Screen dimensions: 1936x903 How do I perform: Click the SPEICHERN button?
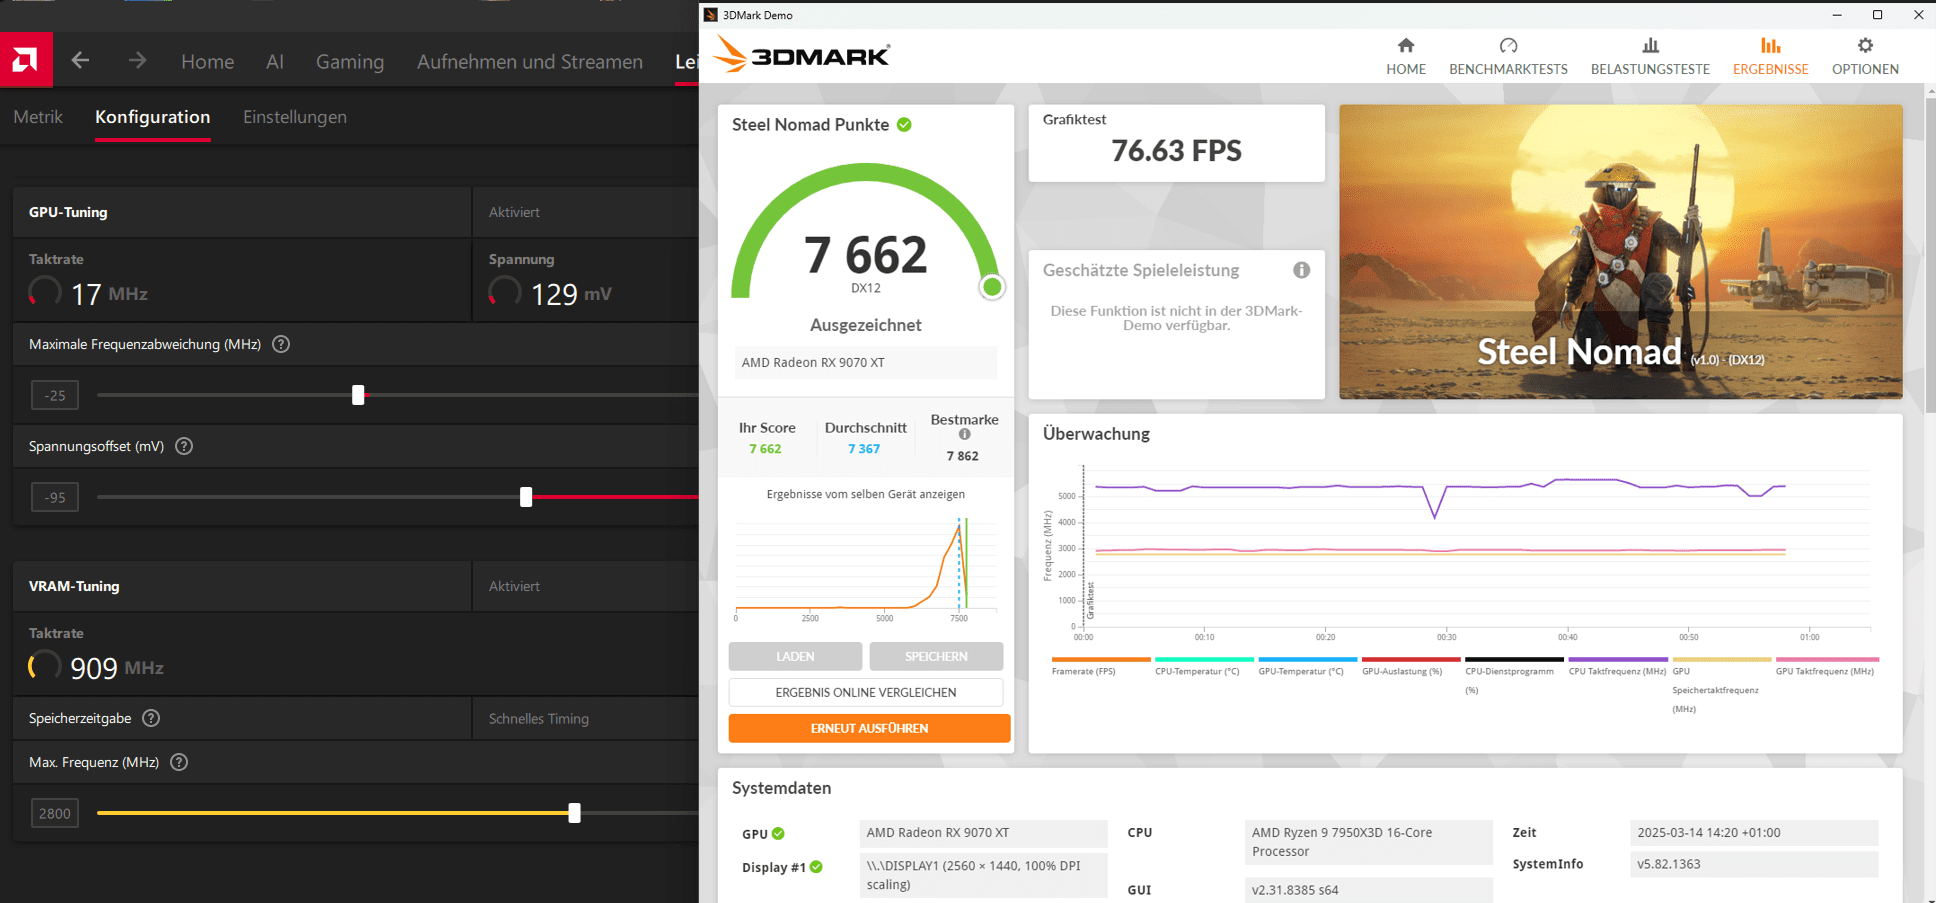point(936,656)
